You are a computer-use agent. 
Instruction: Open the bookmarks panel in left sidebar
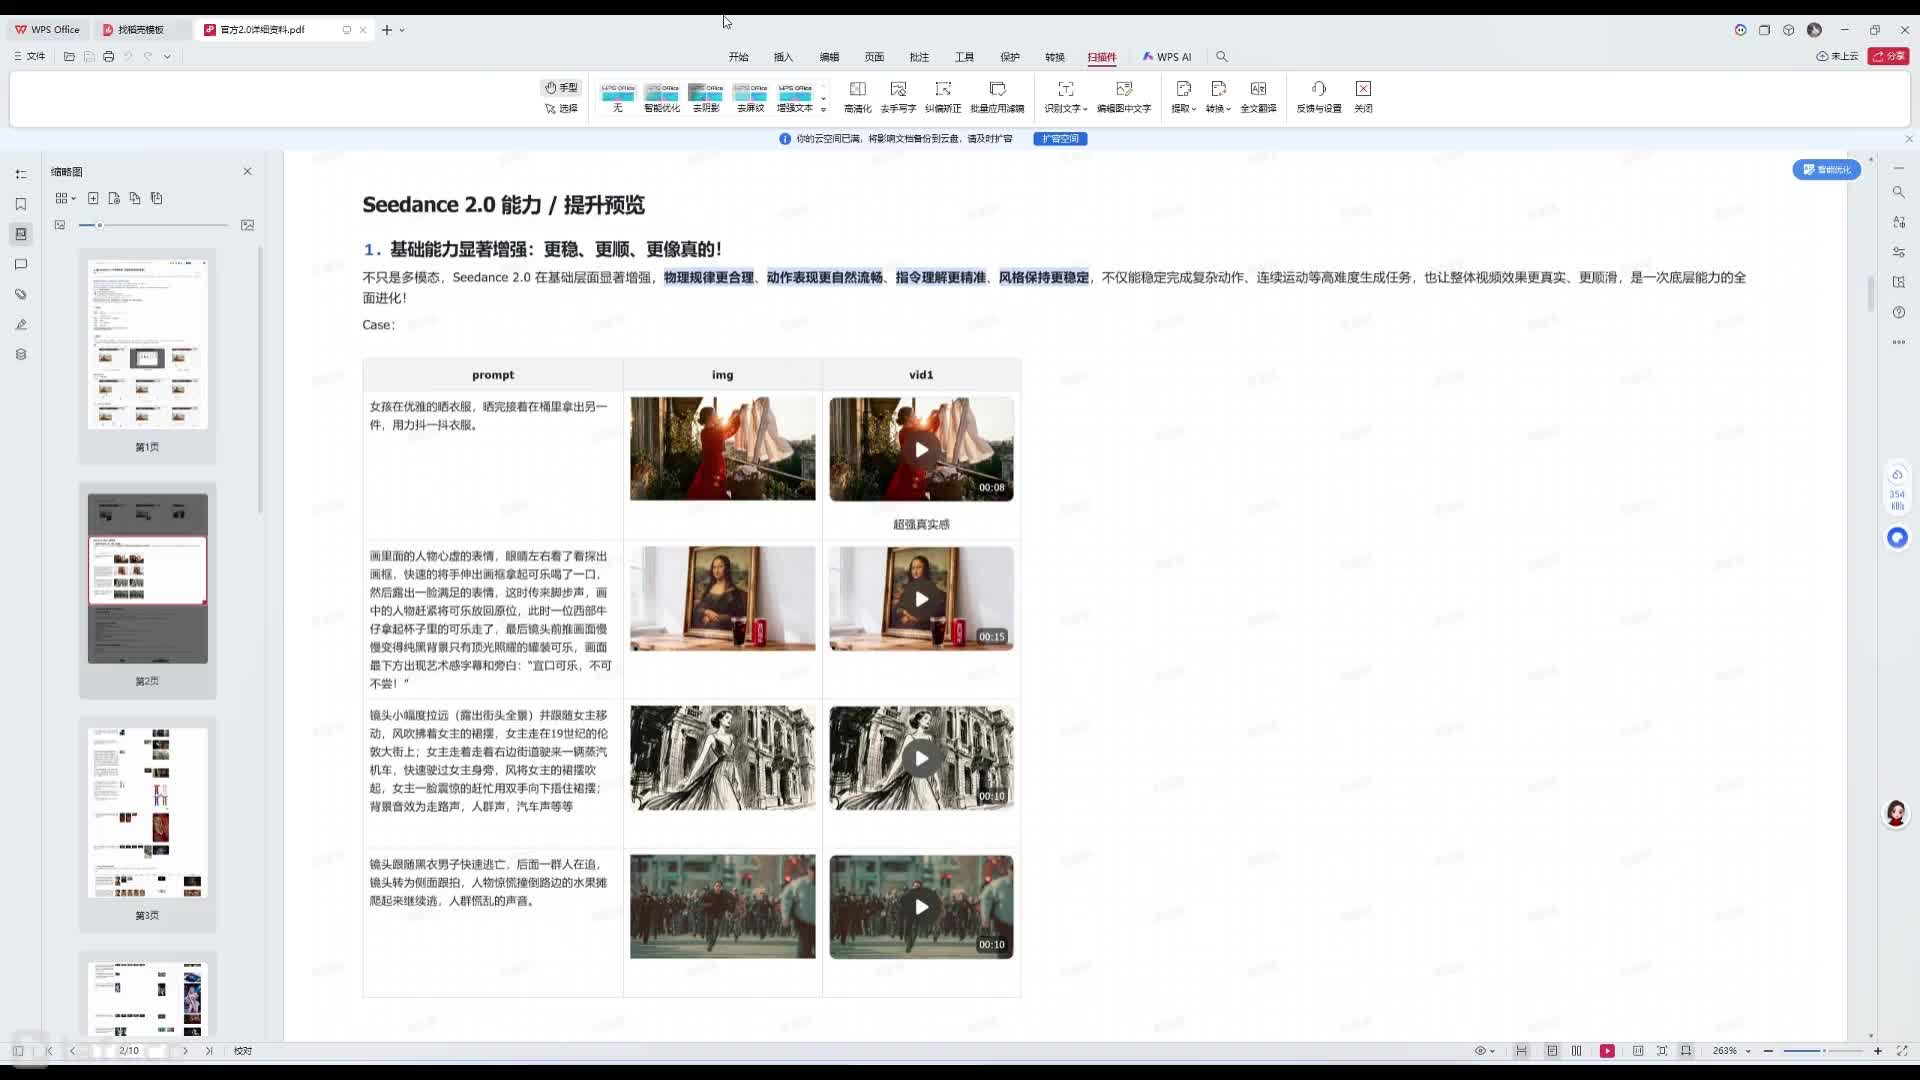[21, 204]
